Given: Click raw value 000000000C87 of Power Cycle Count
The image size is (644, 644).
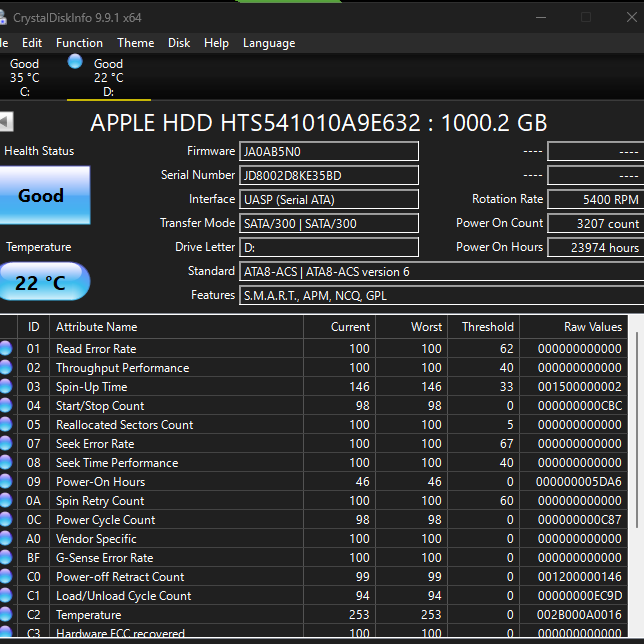Looking at the screenshot, I should coord(580,520).
